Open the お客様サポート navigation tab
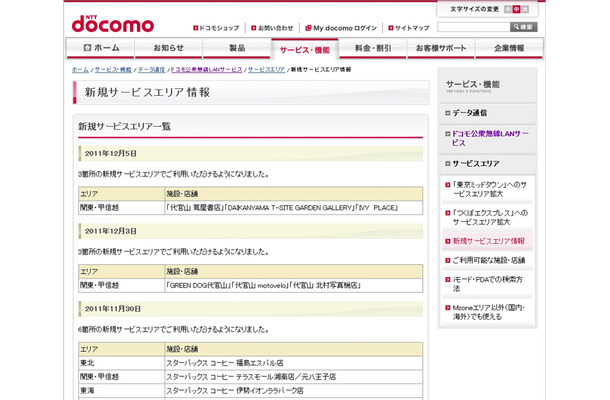The image size is (610, 400). [441, 48]
